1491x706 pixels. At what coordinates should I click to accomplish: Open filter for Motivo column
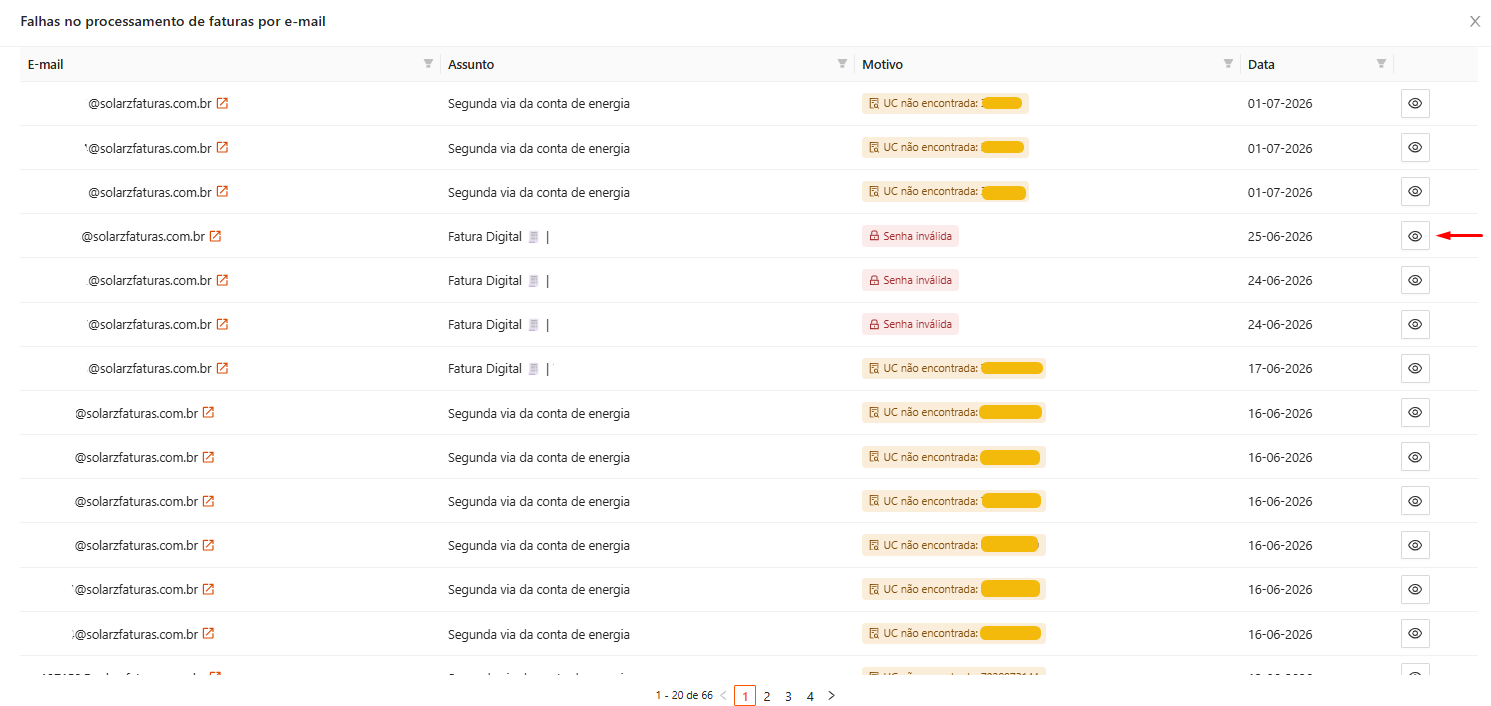1228,64
